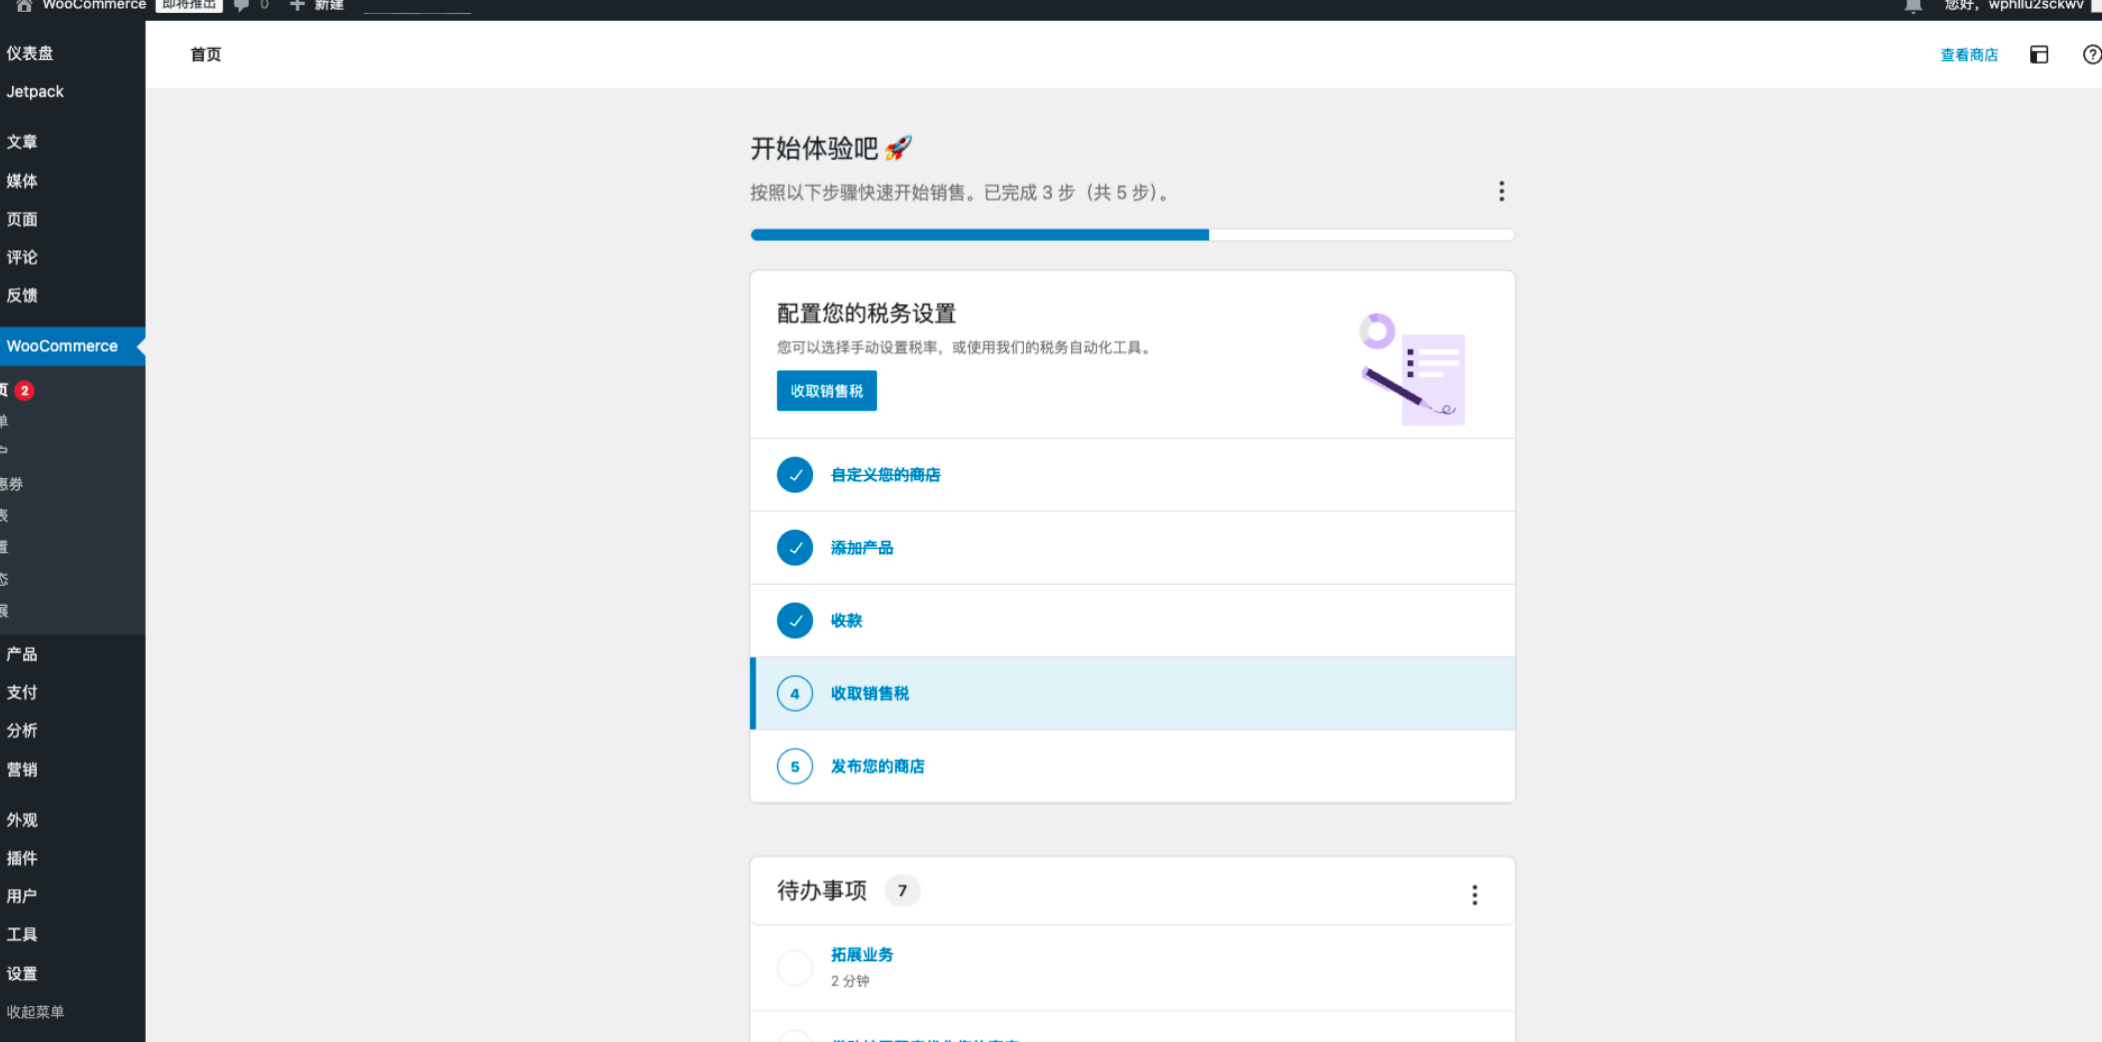The height and width of the screenshot is (1042, 2102).
Task: Click the checkmark next to 添加产品
Action: pyautogui.click(x=795, y=548)
